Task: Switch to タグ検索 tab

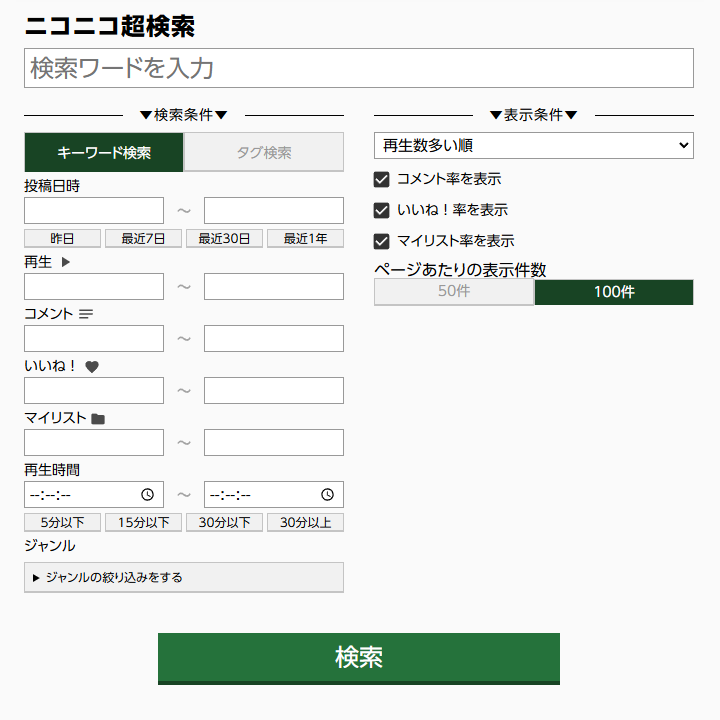Action: [264, 152]
